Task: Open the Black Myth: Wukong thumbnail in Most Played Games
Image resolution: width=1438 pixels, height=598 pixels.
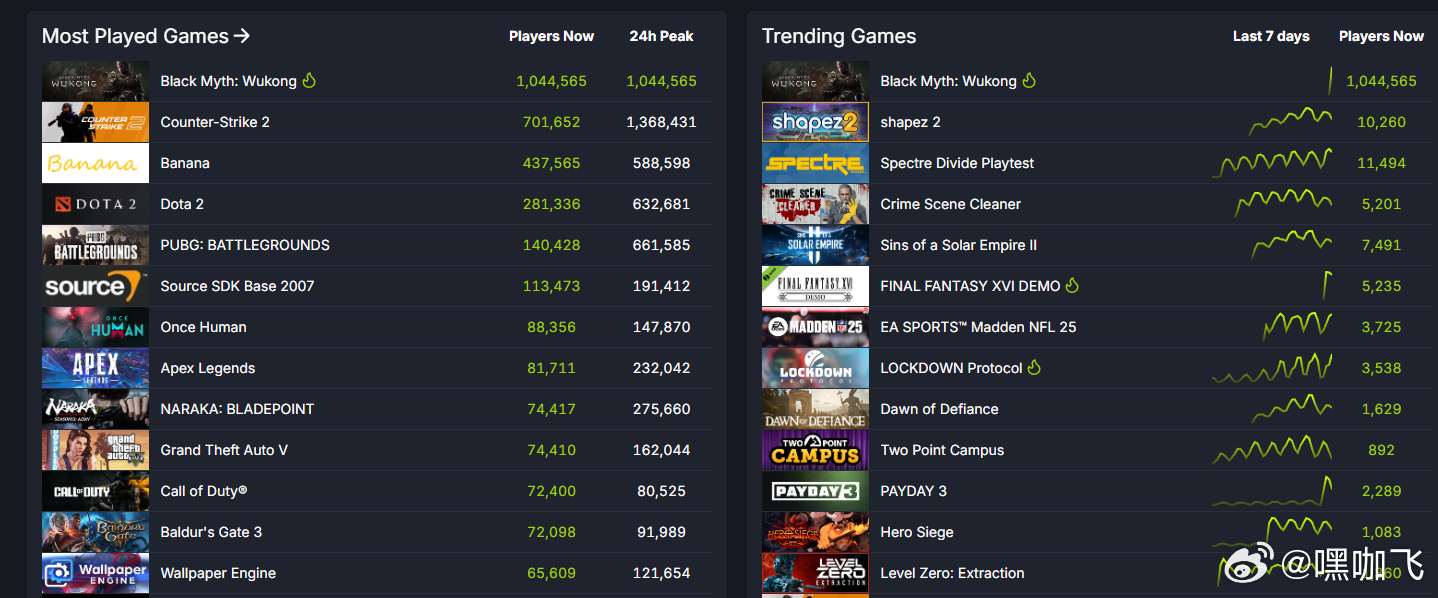Action: pos(95,81)
